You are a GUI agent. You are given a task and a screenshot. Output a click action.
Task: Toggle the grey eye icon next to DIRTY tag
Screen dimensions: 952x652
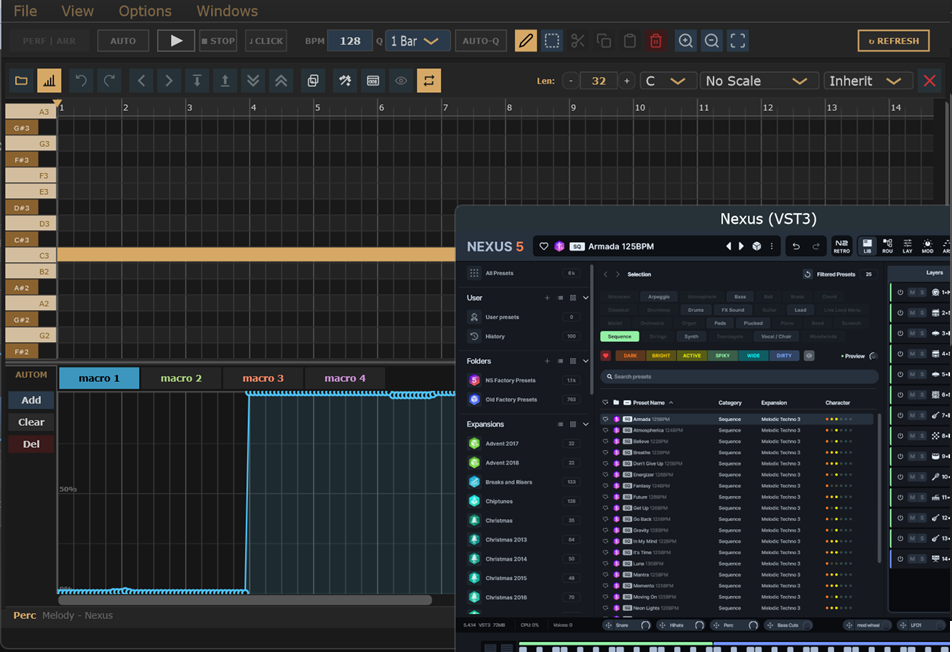click(x=809, y=356)
